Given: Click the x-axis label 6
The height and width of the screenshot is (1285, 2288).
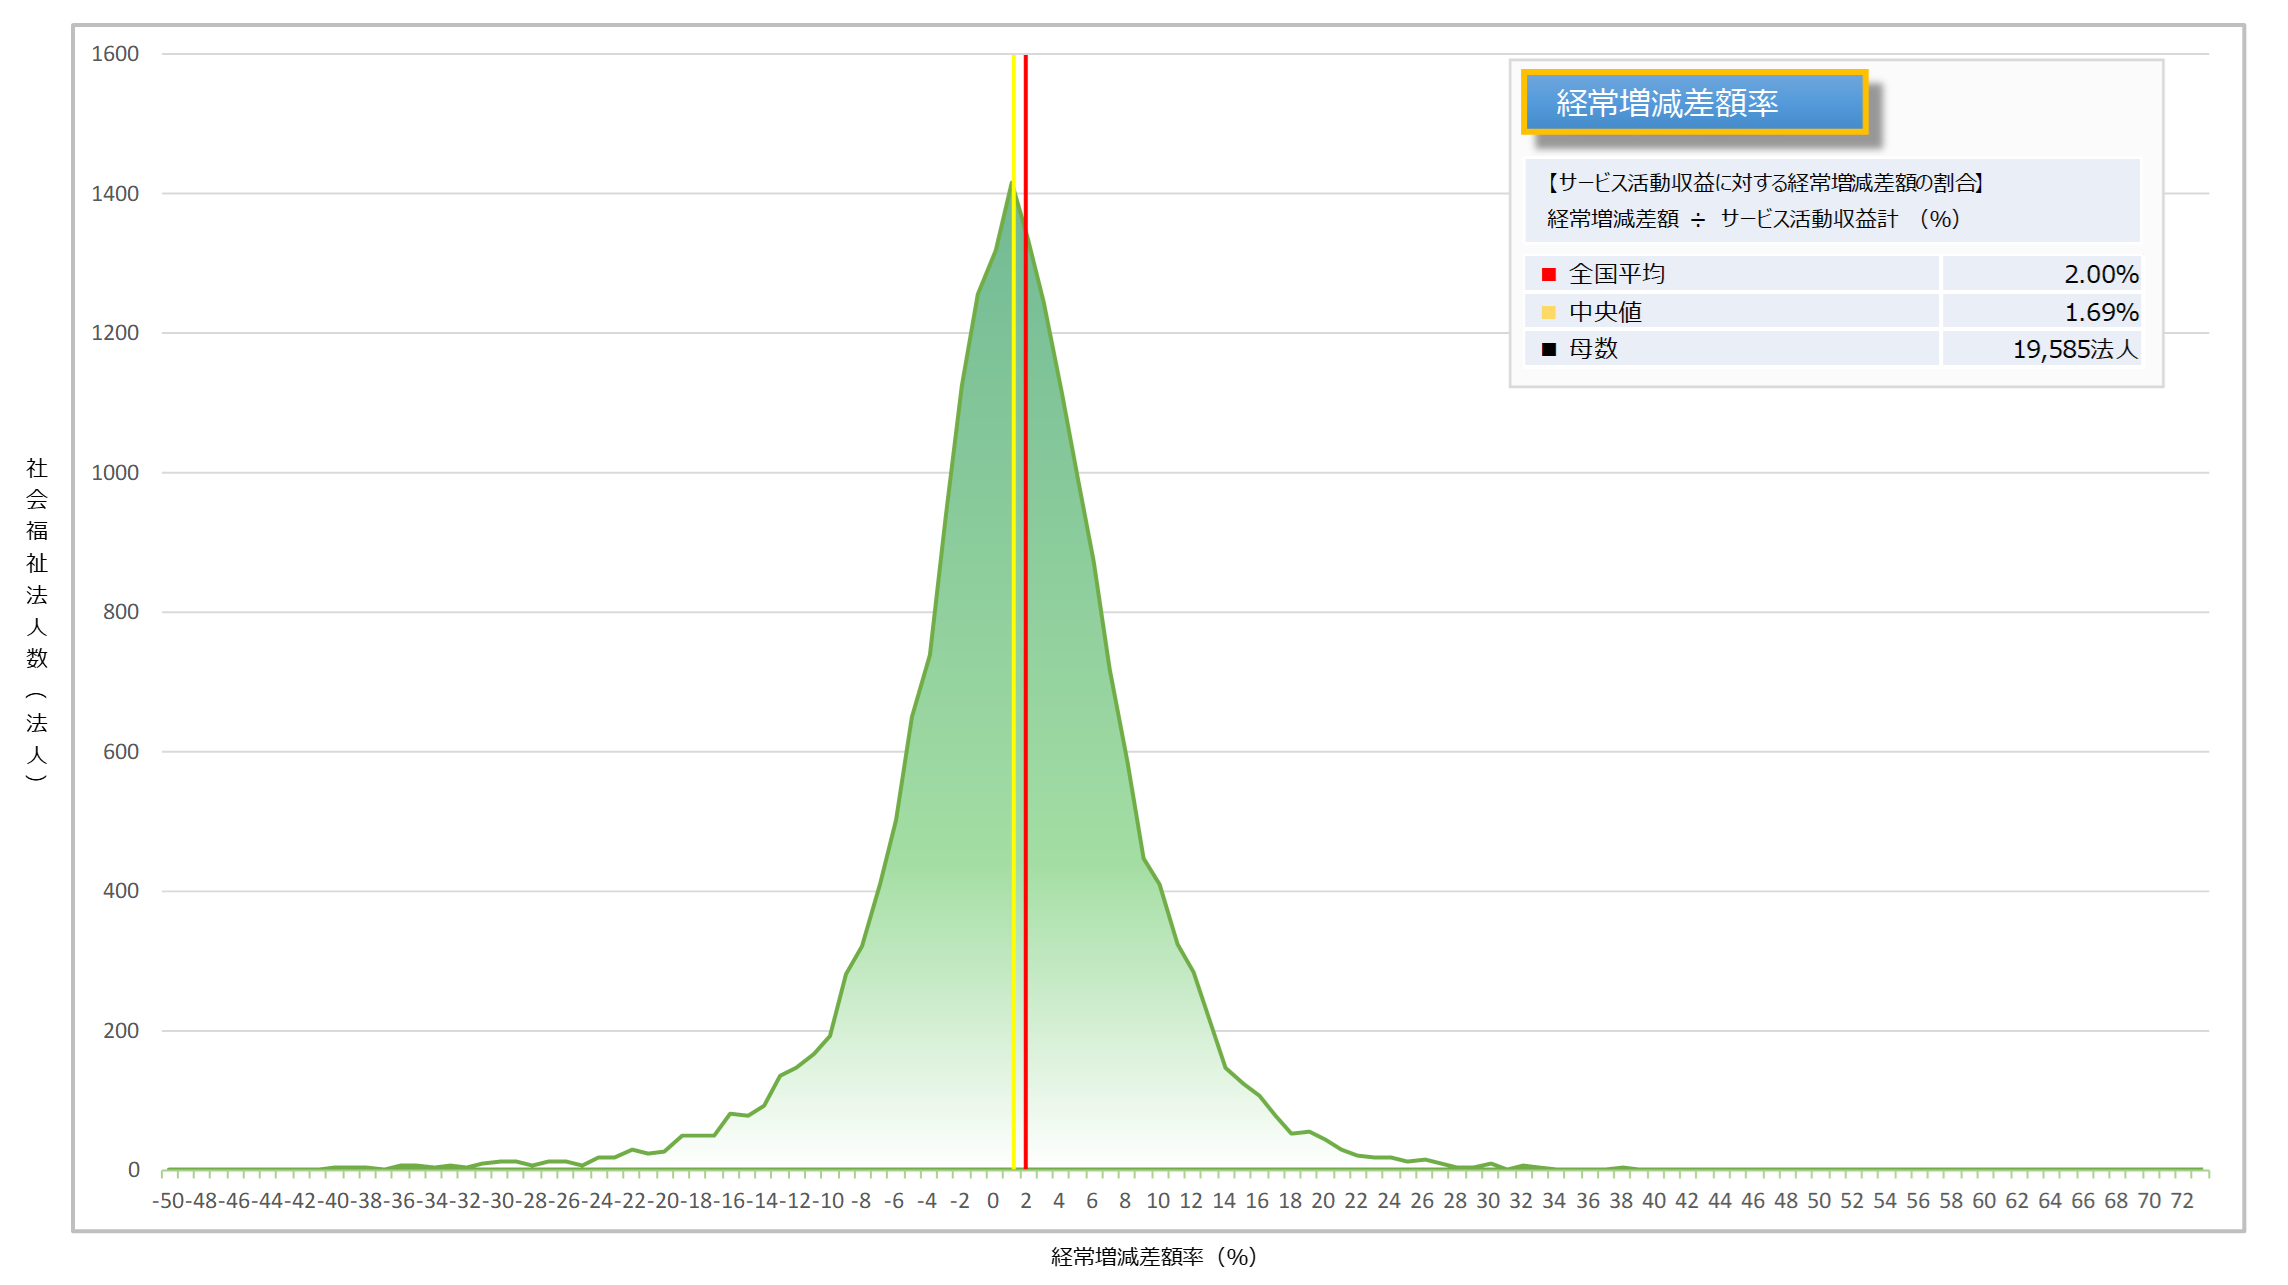Looking at the screenshot, I should point(1092,1201).
